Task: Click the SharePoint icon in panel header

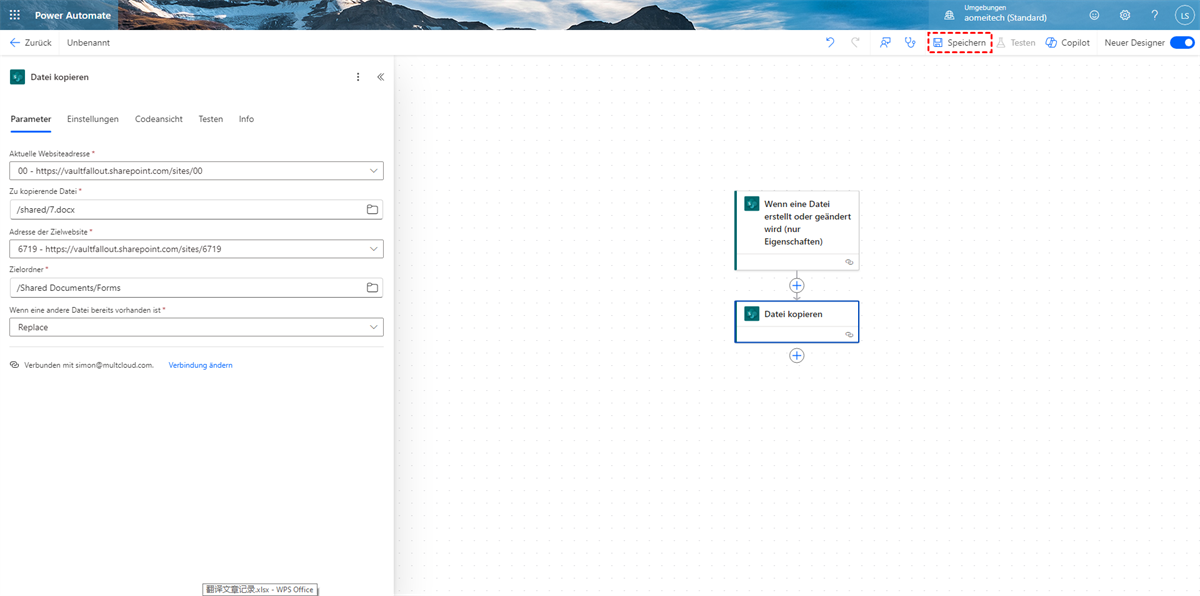Action: tap(17, 77)
